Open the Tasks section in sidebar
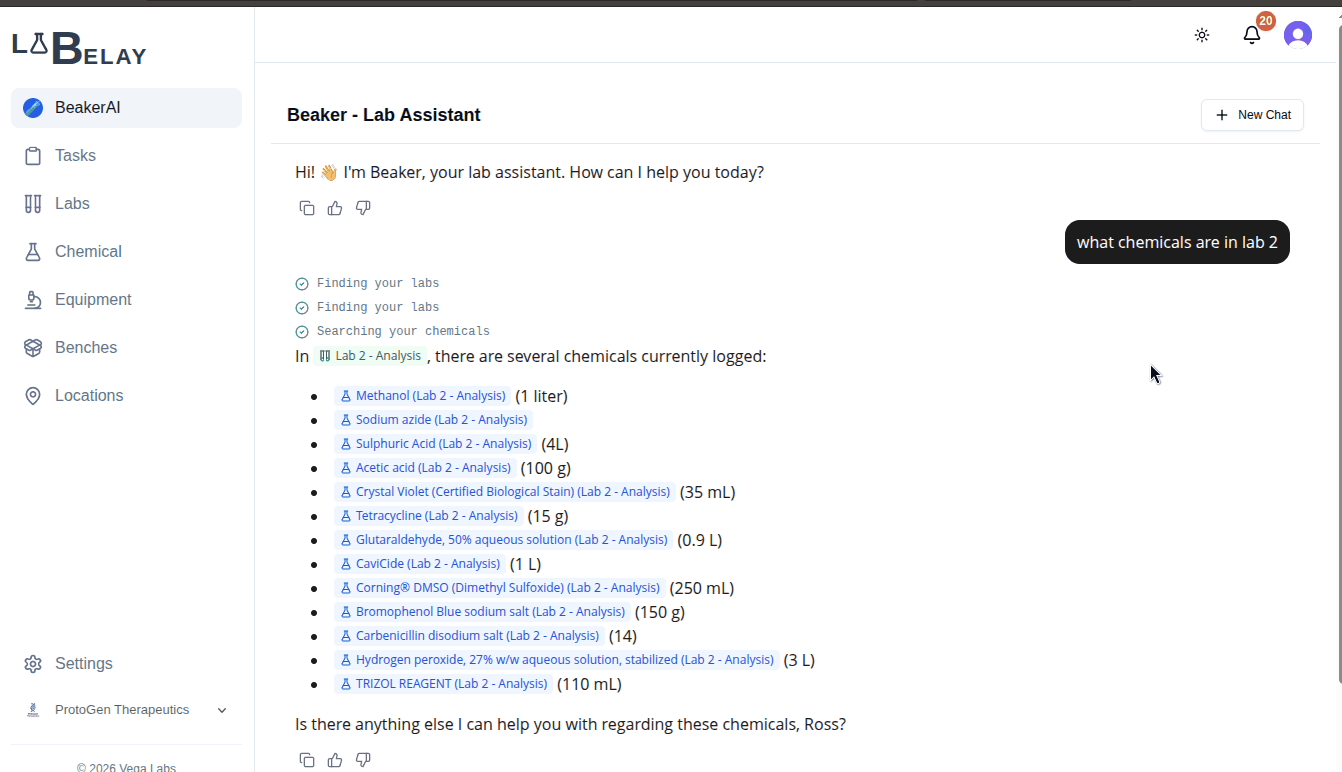The width and height of the screenshot is (1342, 772). tap(75, 156)
